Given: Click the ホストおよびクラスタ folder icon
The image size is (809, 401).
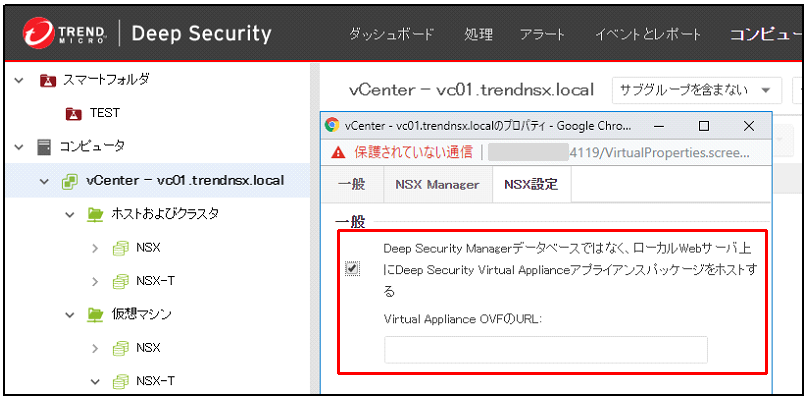Looking at the screenshot, I should 95,214.
